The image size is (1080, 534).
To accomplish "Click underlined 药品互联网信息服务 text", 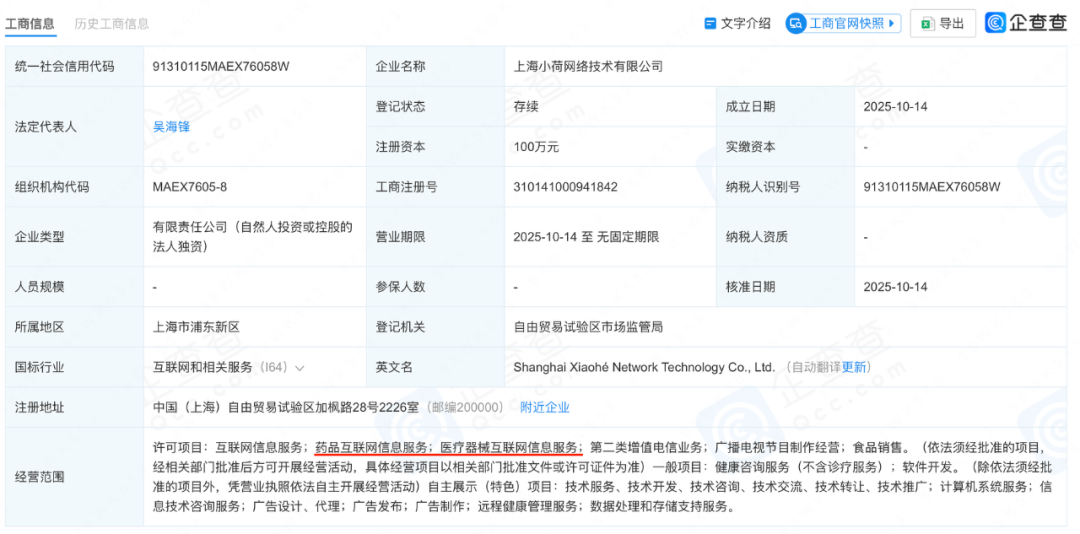I will coord(371,447).
